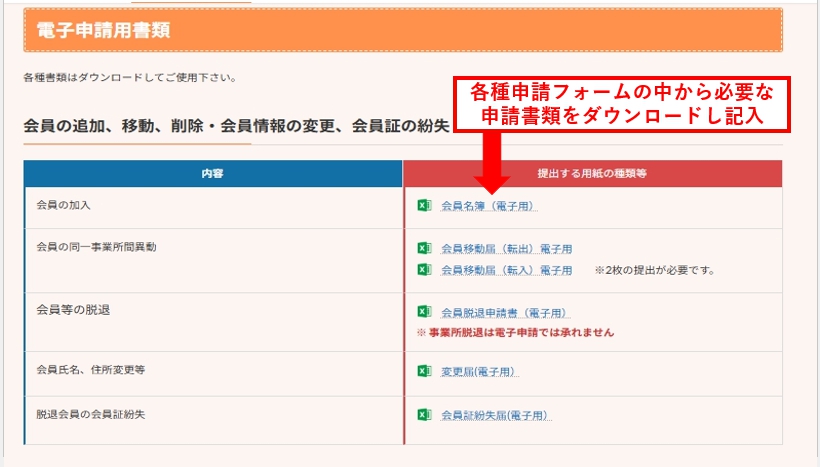Click the orange 電子申請用書類 banner

[x=402, y=30]
